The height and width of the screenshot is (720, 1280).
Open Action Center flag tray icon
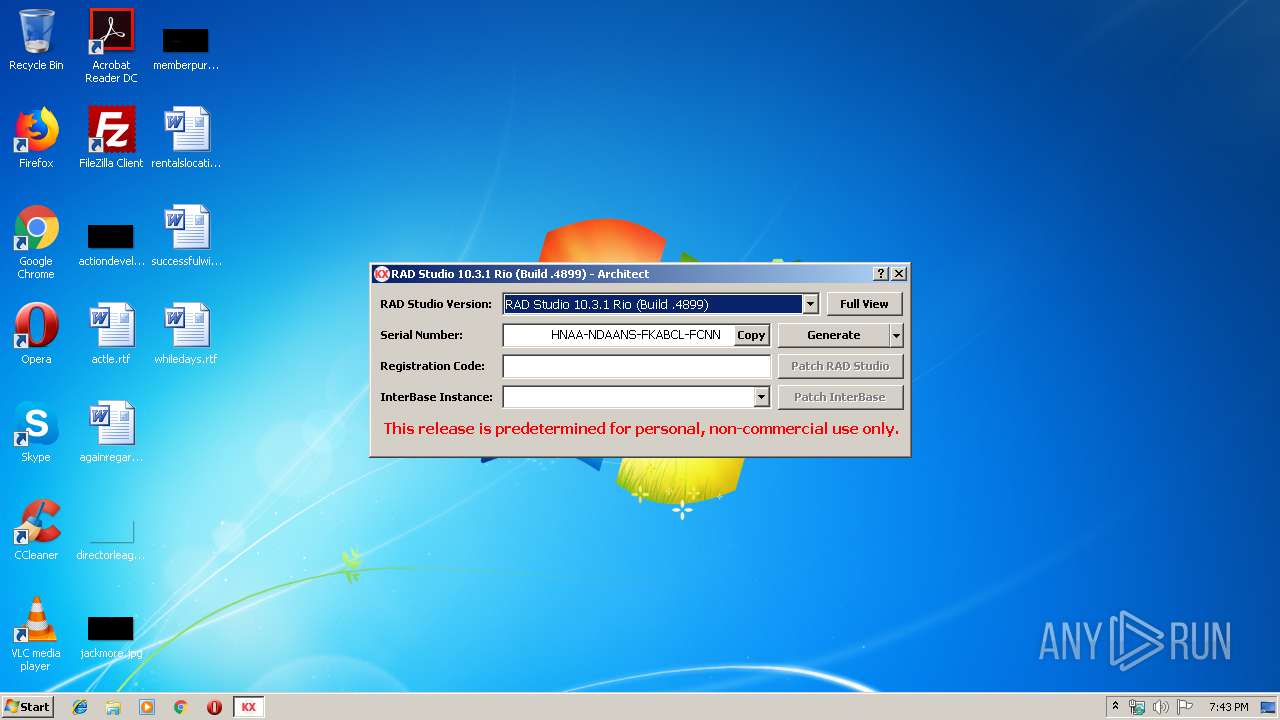tap(1184, 707)
